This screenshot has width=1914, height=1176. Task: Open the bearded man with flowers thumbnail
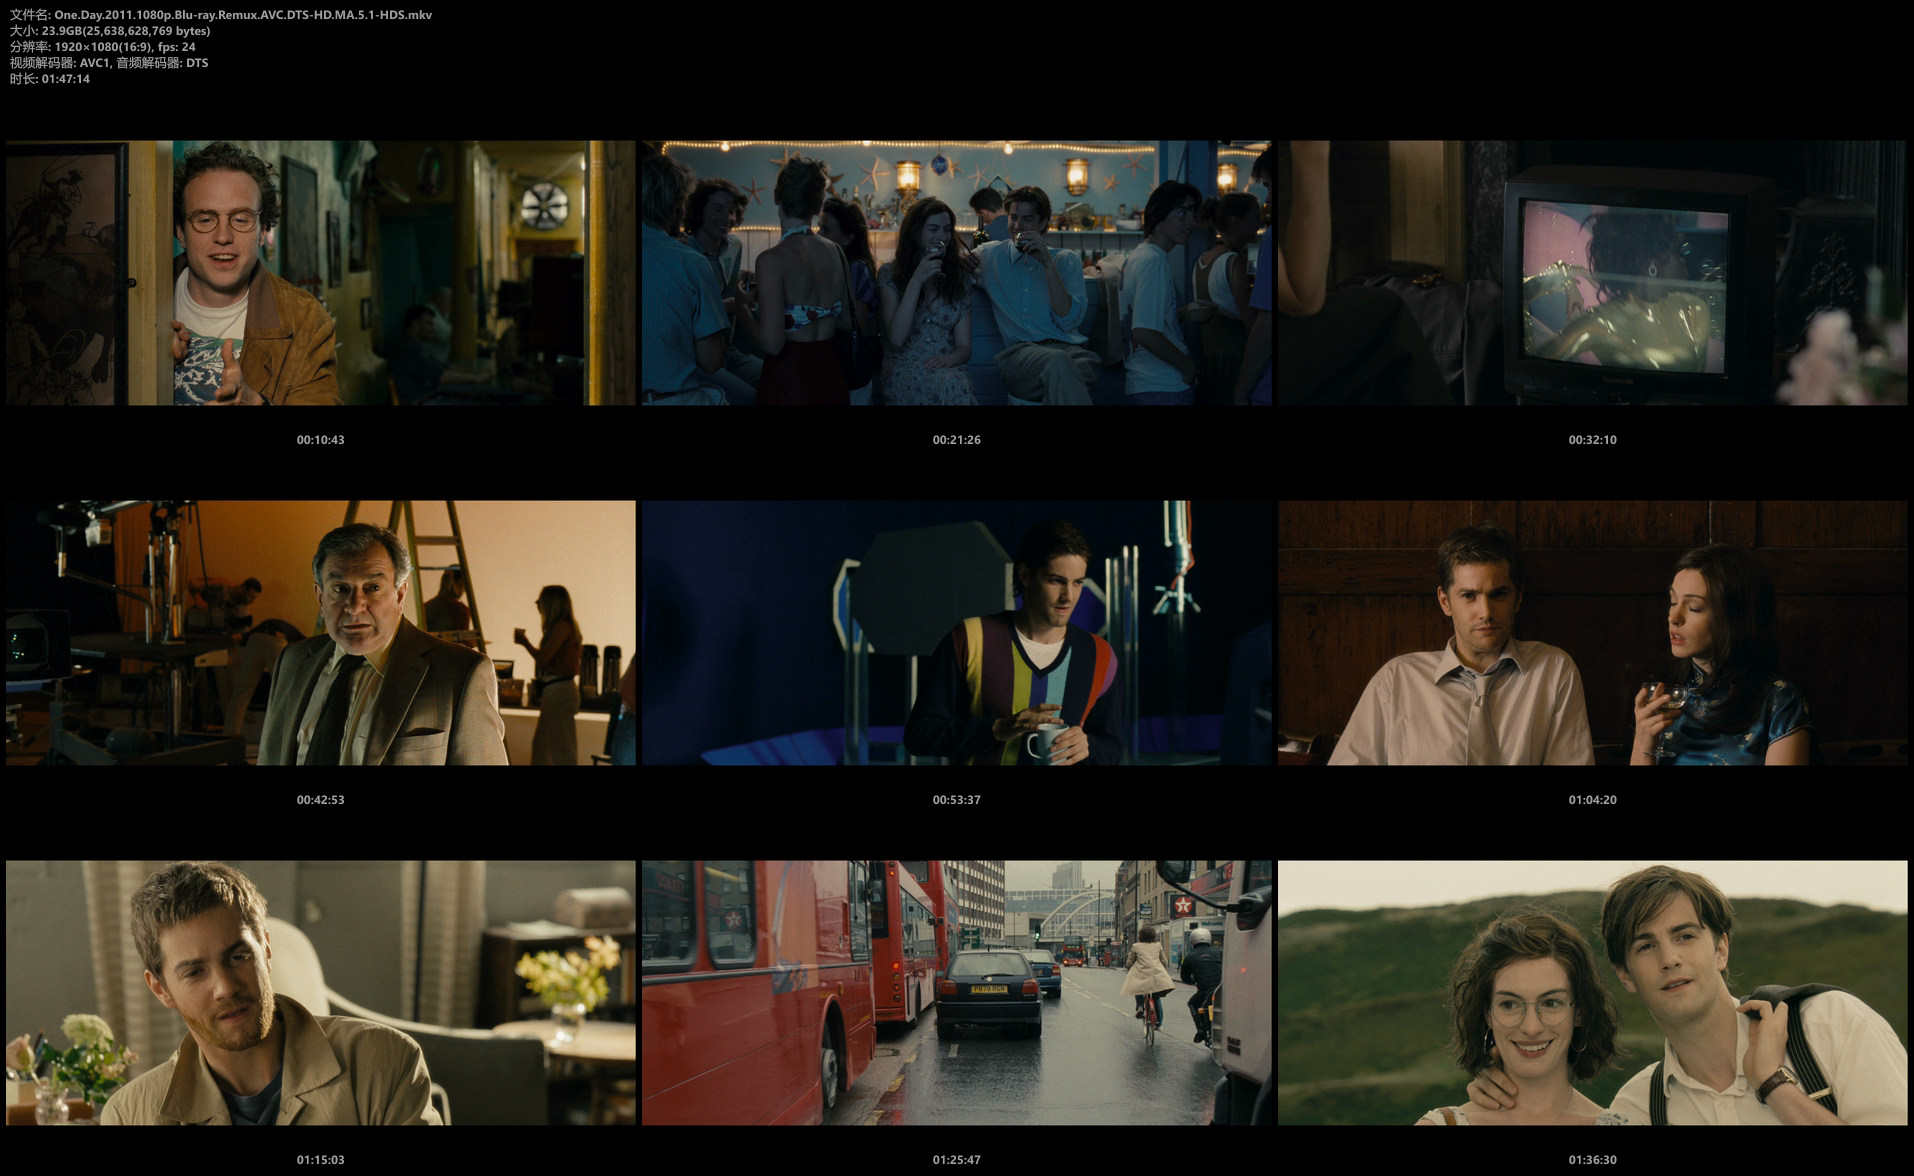point(320,992)
